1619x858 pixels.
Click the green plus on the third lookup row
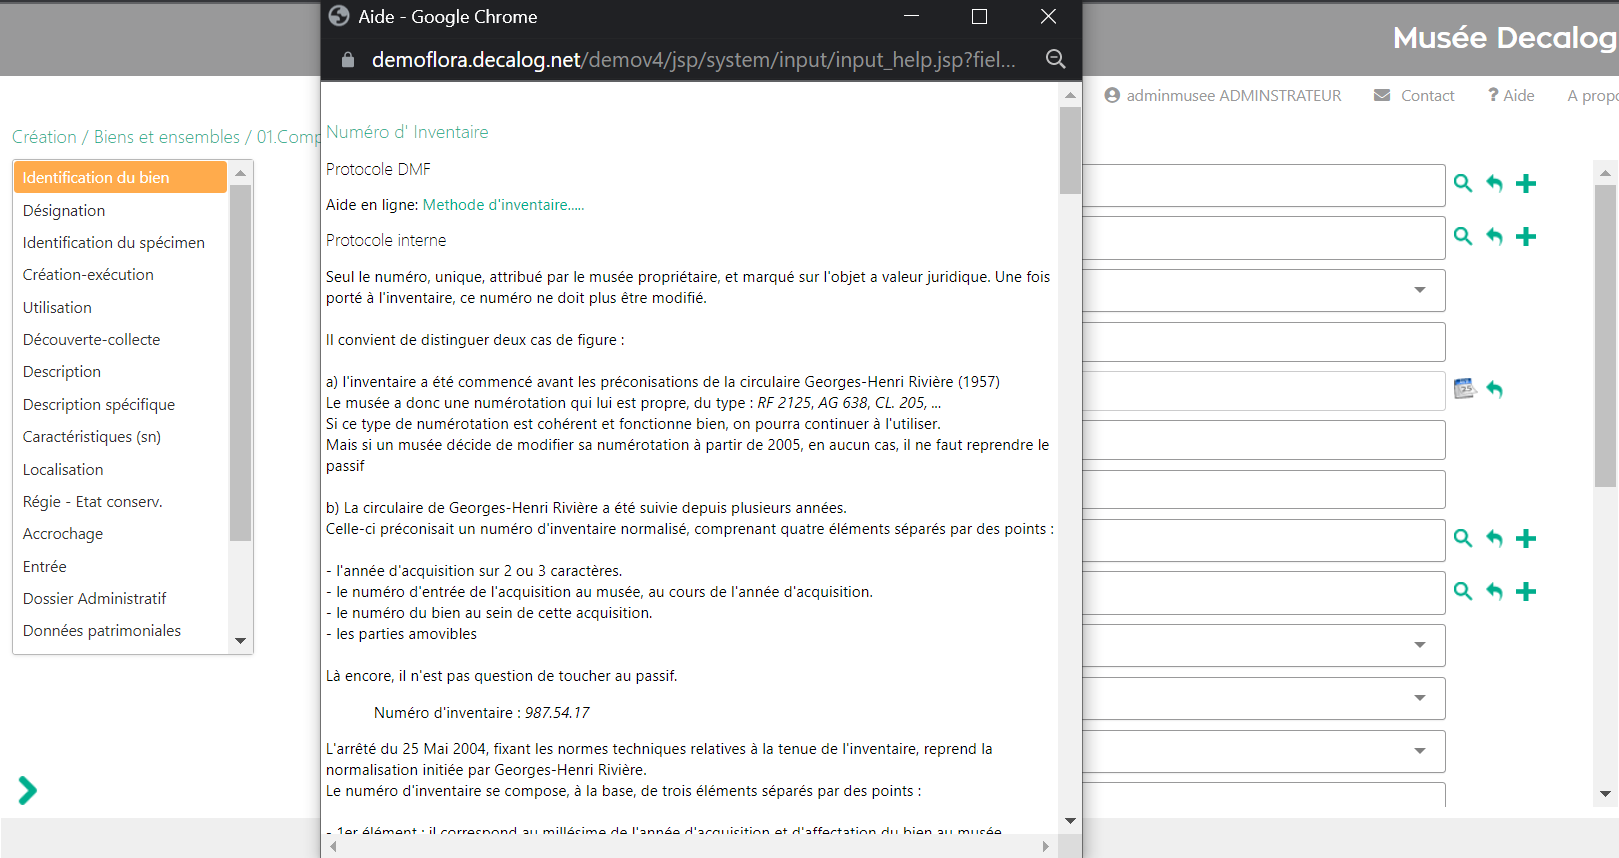click(x=1526, y=539)
